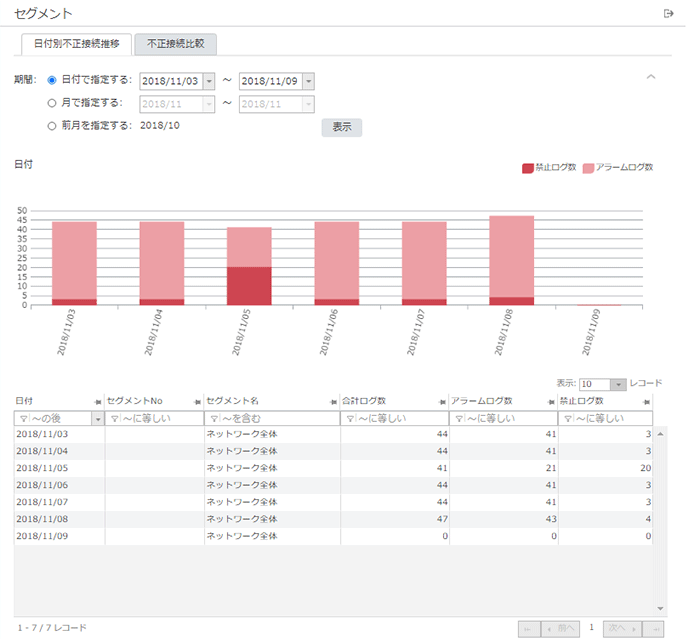Open records-per-page dropdown showing 10

click(619, 384)
